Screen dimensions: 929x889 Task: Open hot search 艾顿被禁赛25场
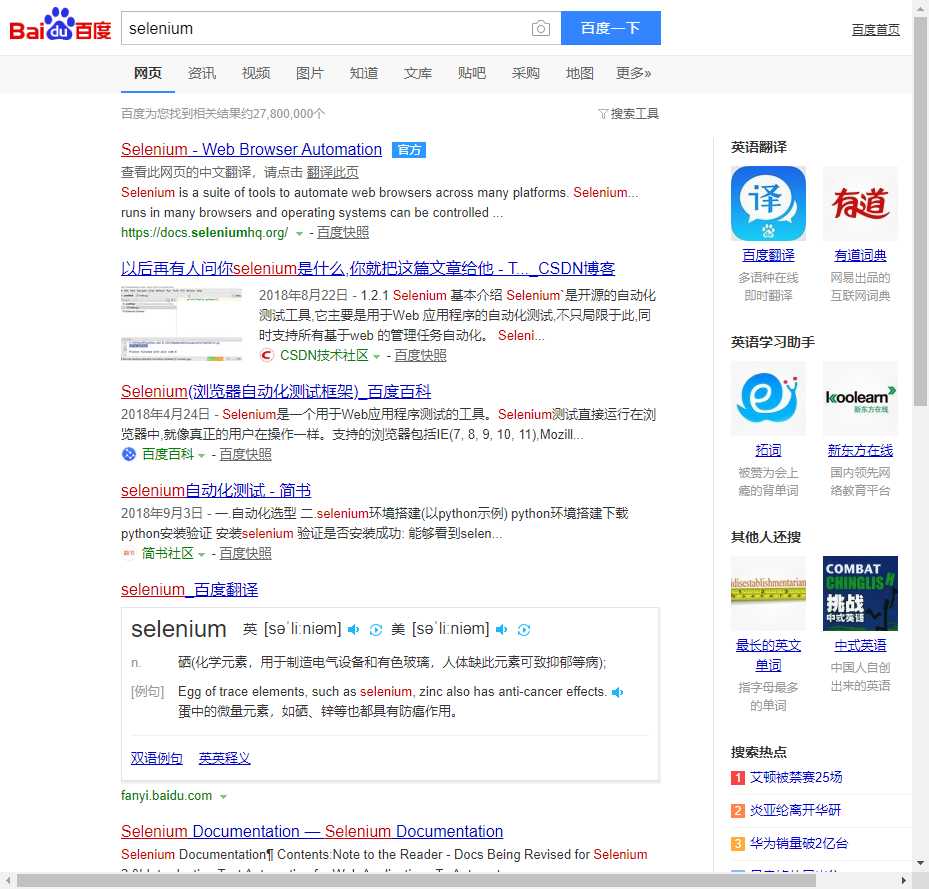click(796, 777)
